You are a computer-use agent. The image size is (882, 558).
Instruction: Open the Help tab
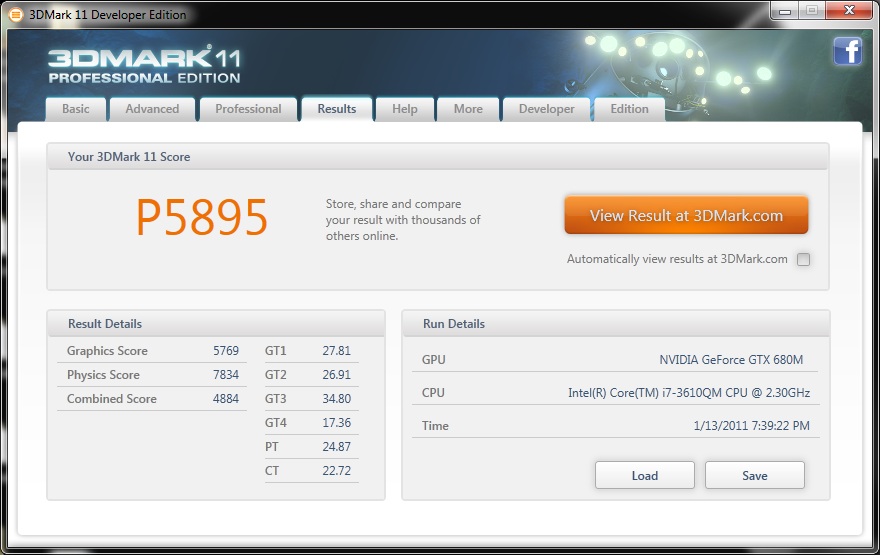point(404,109)
